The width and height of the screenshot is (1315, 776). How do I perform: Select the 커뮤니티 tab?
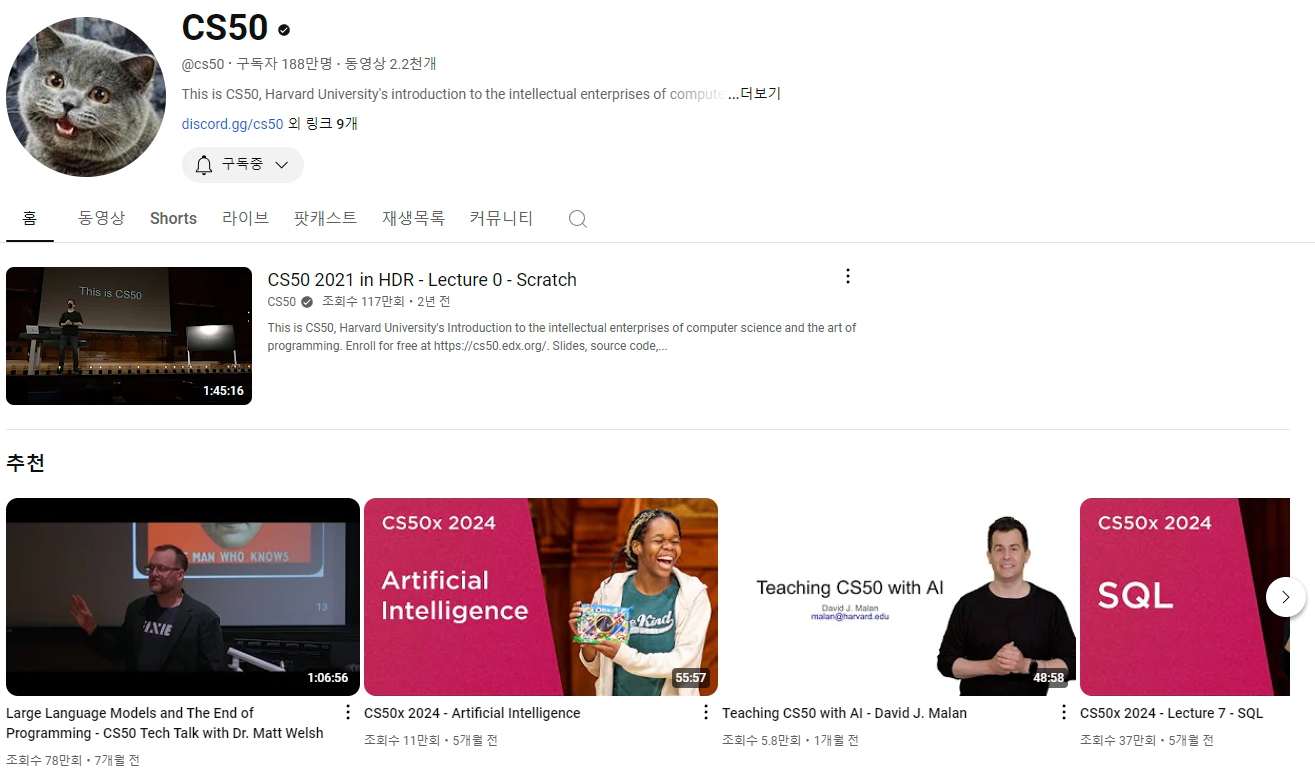[x=501, y=218]
